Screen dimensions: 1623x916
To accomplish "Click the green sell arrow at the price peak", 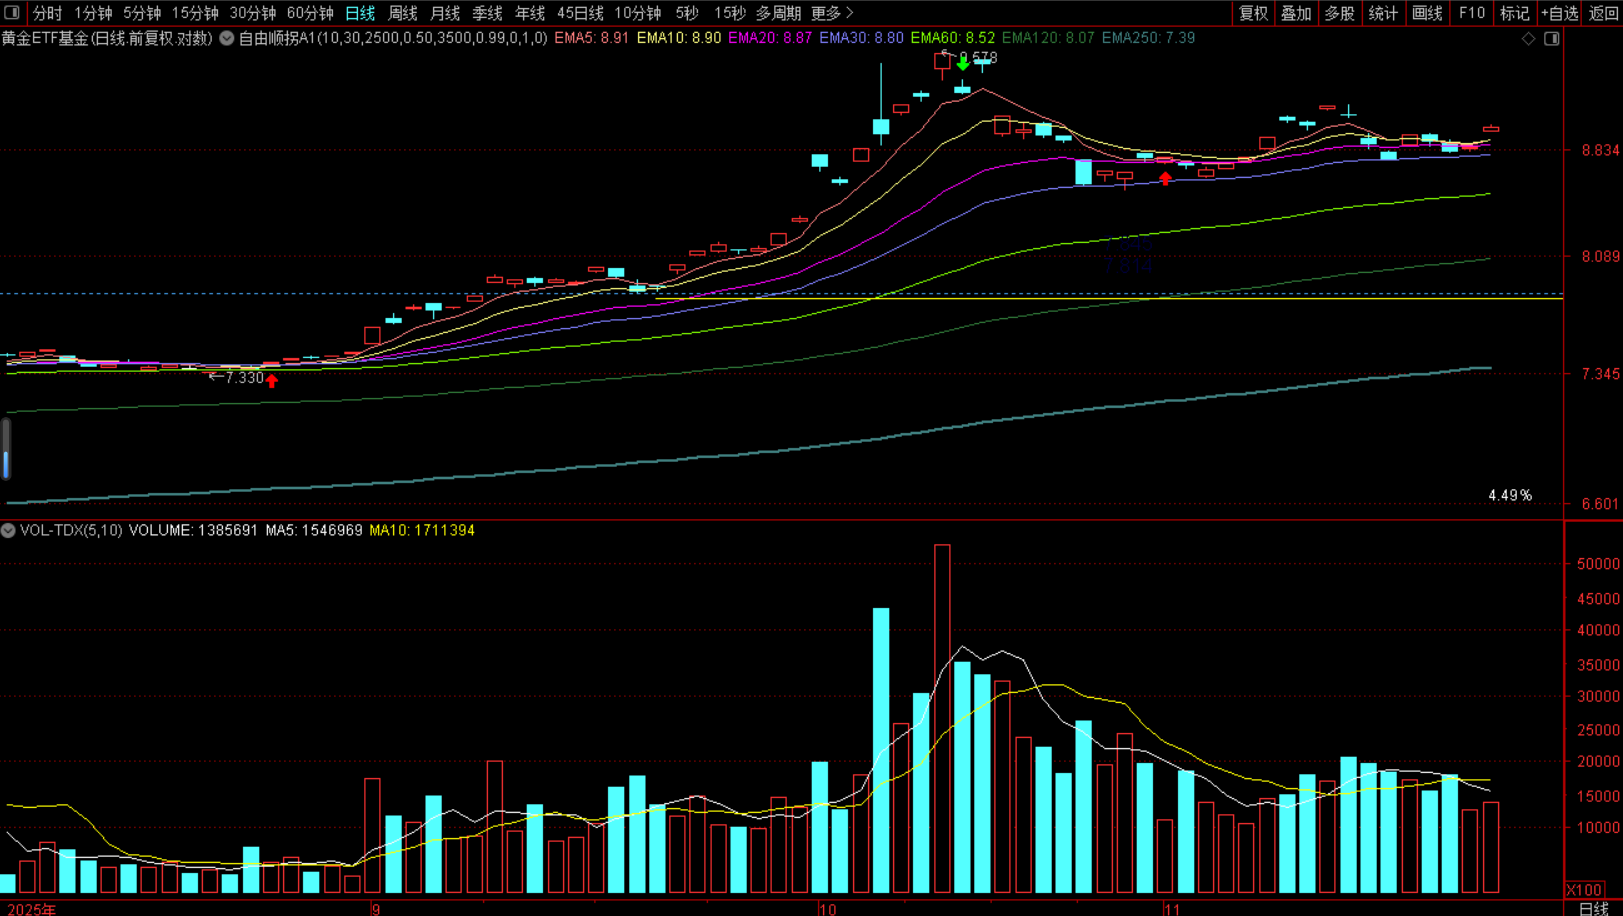I will coord(962,63).
